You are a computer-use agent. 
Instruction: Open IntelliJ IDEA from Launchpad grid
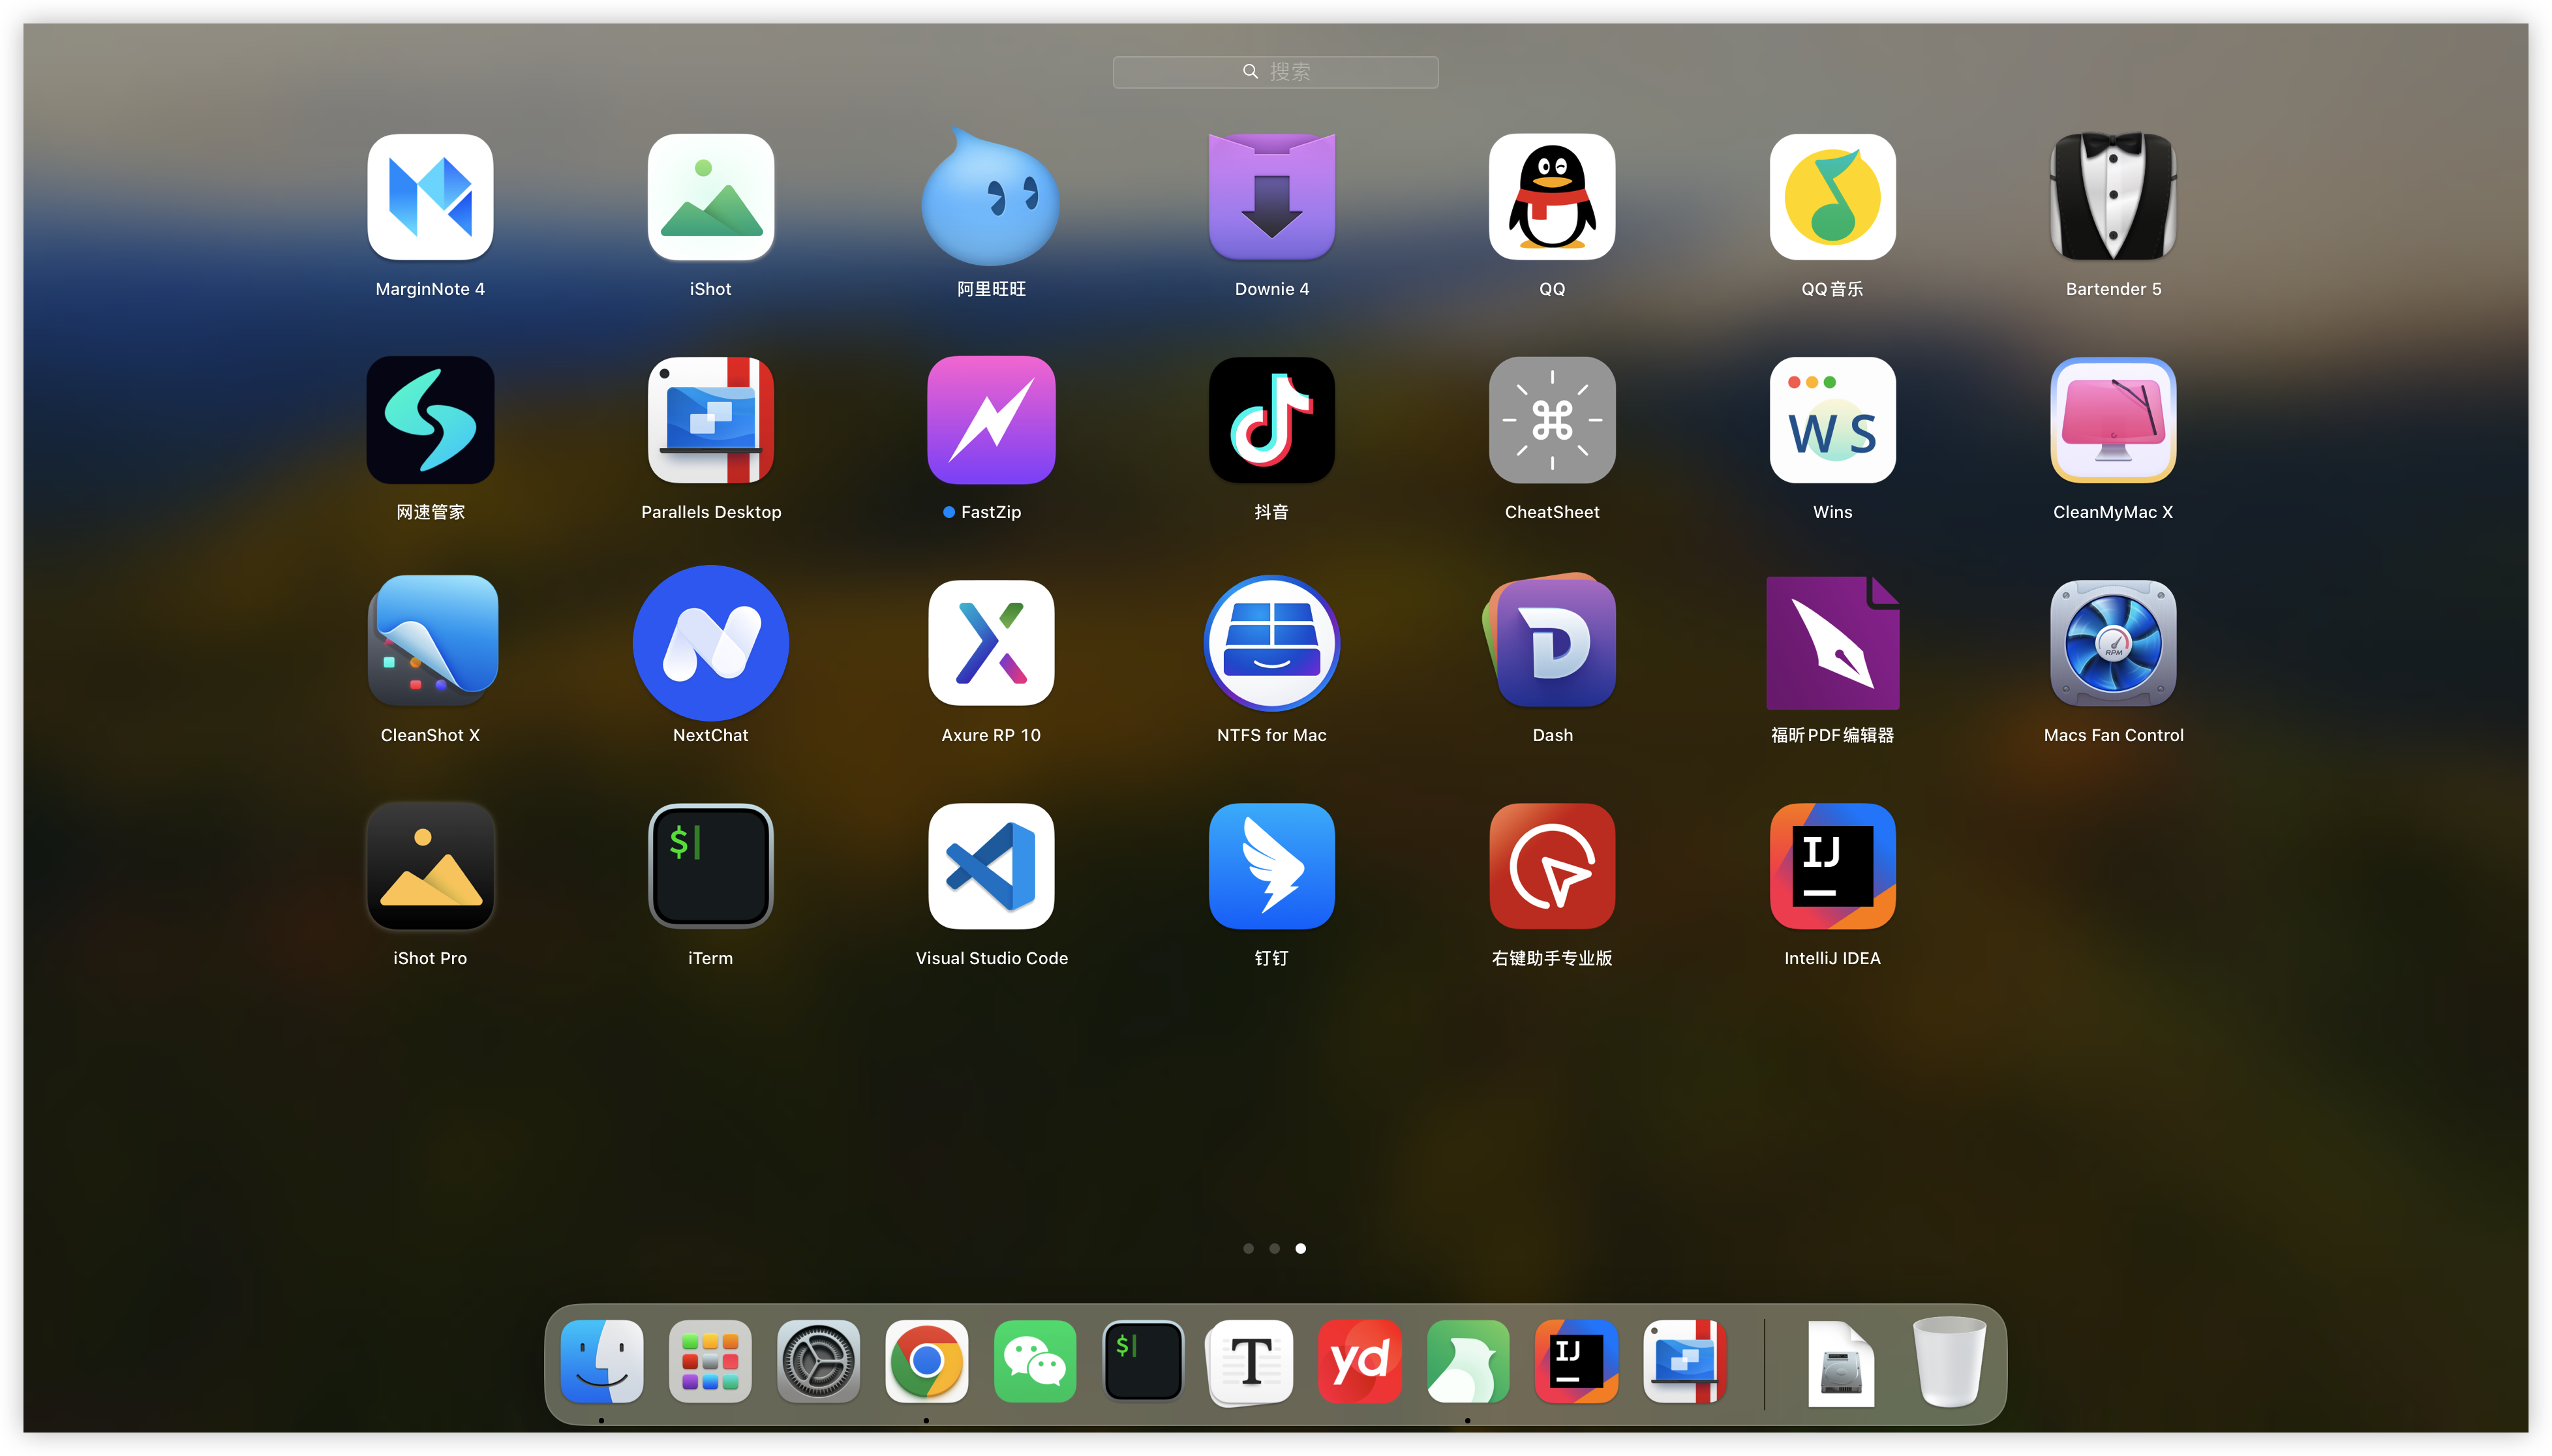click(x=1832, y=866)
